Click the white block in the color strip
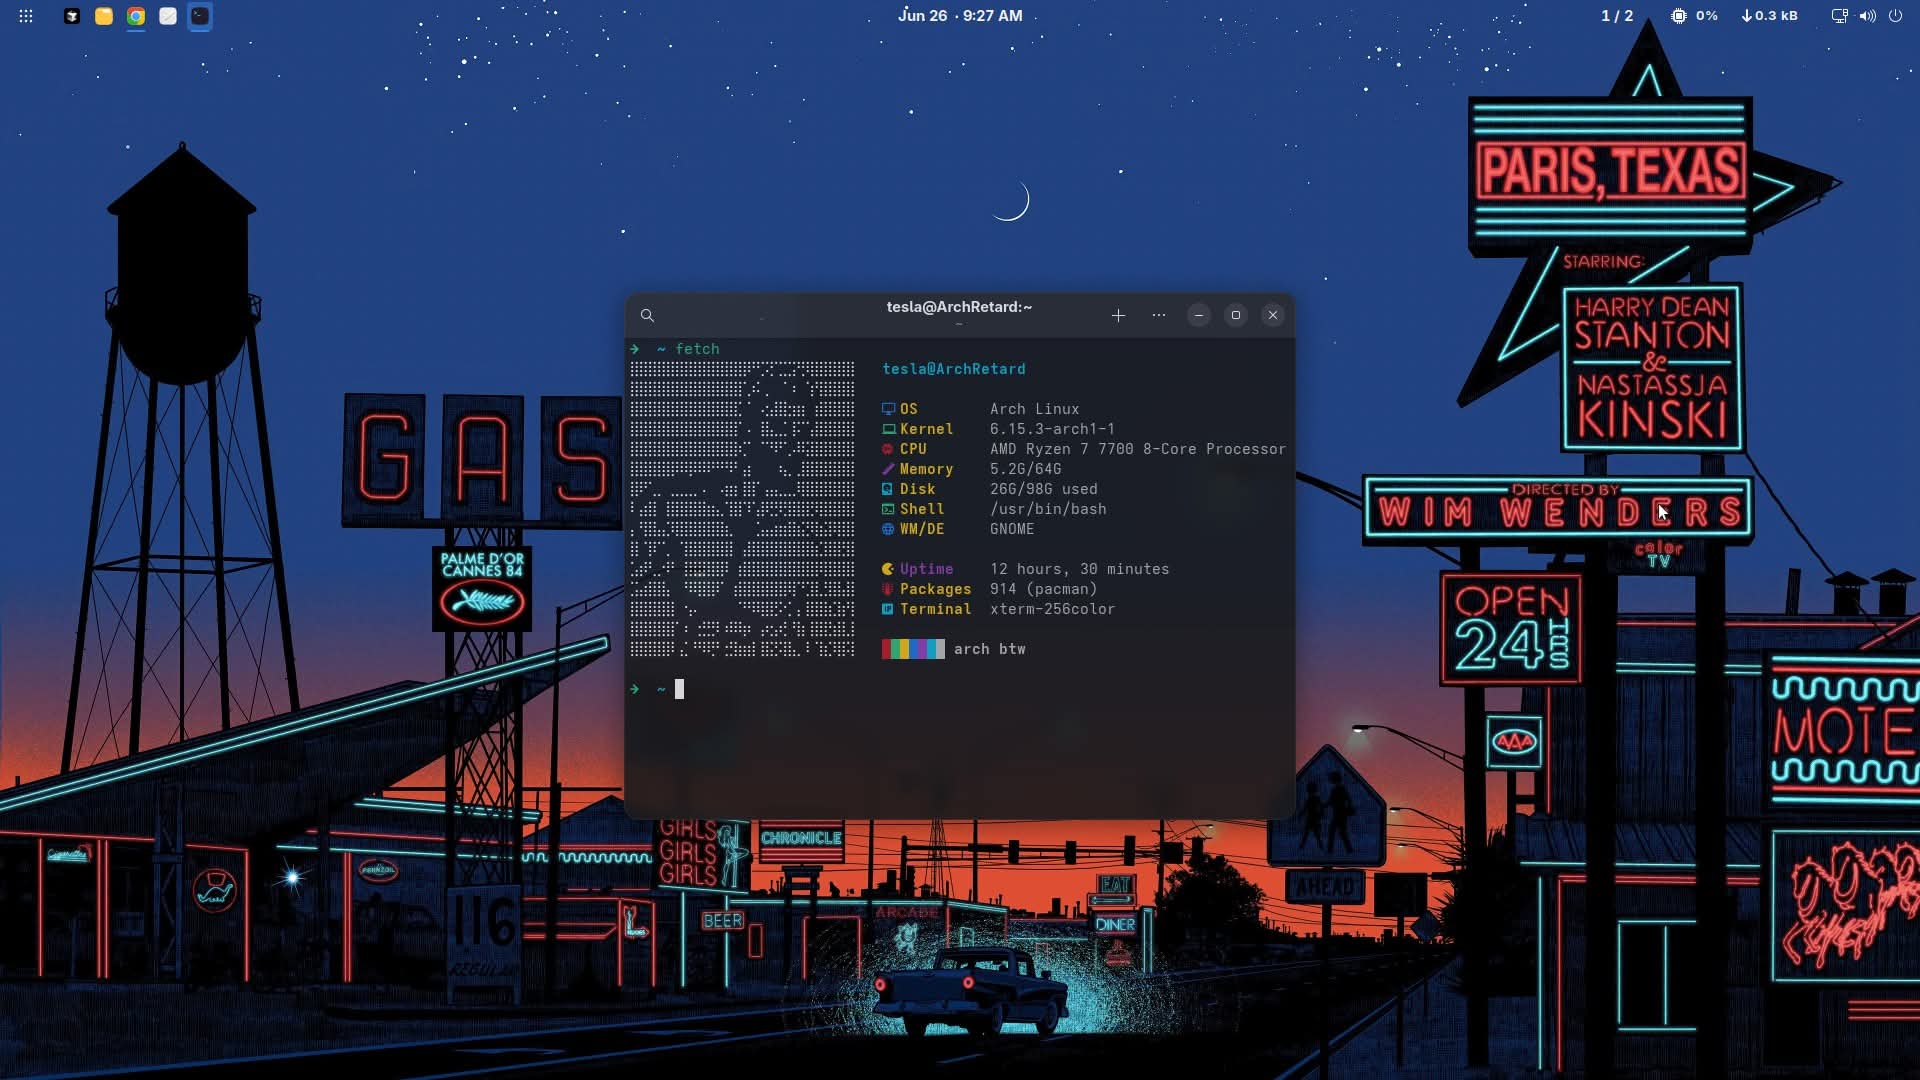 pyautogui.click(x=940, y=649)
